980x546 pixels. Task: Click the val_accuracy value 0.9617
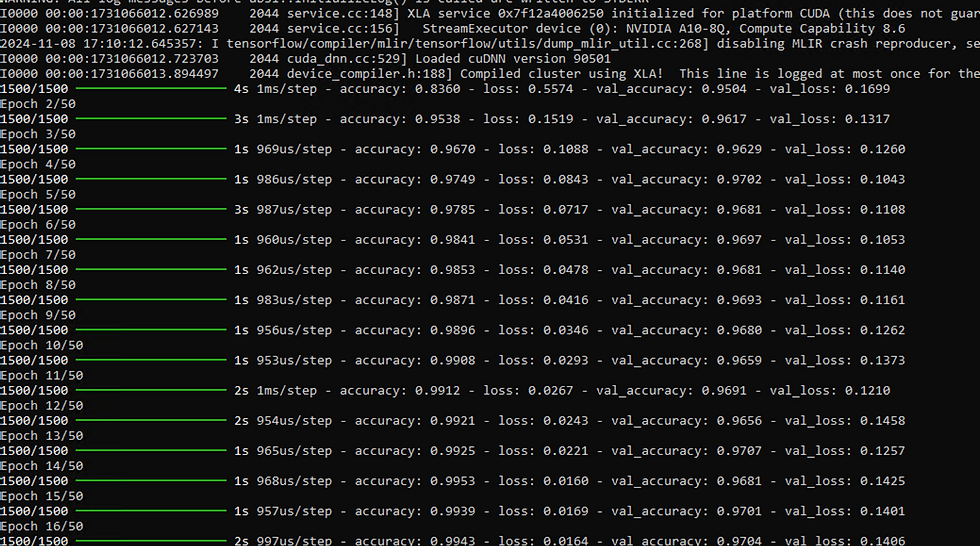pyautogui.click(x=724, y=119)
